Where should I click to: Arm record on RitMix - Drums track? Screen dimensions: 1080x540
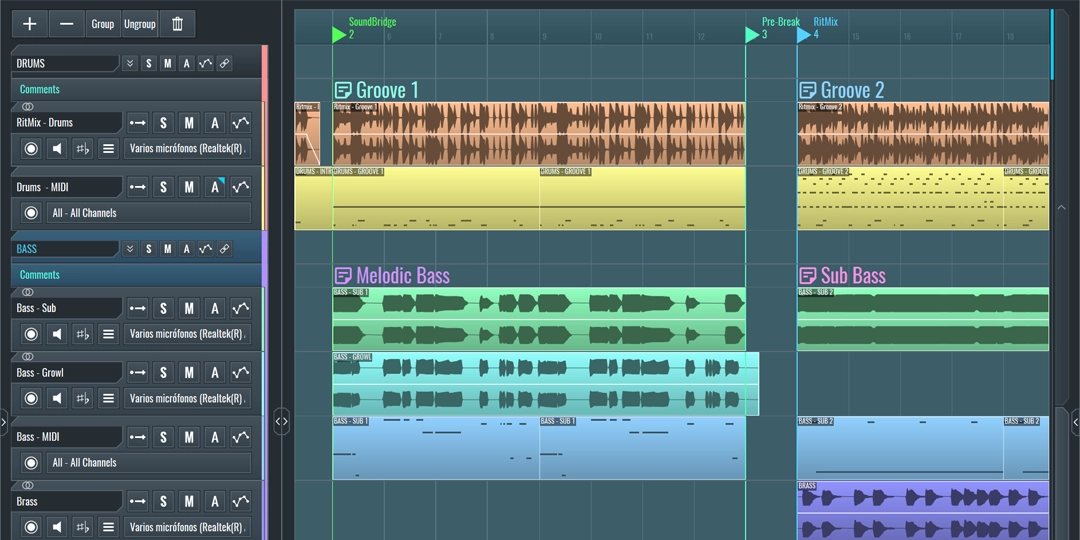31,149
